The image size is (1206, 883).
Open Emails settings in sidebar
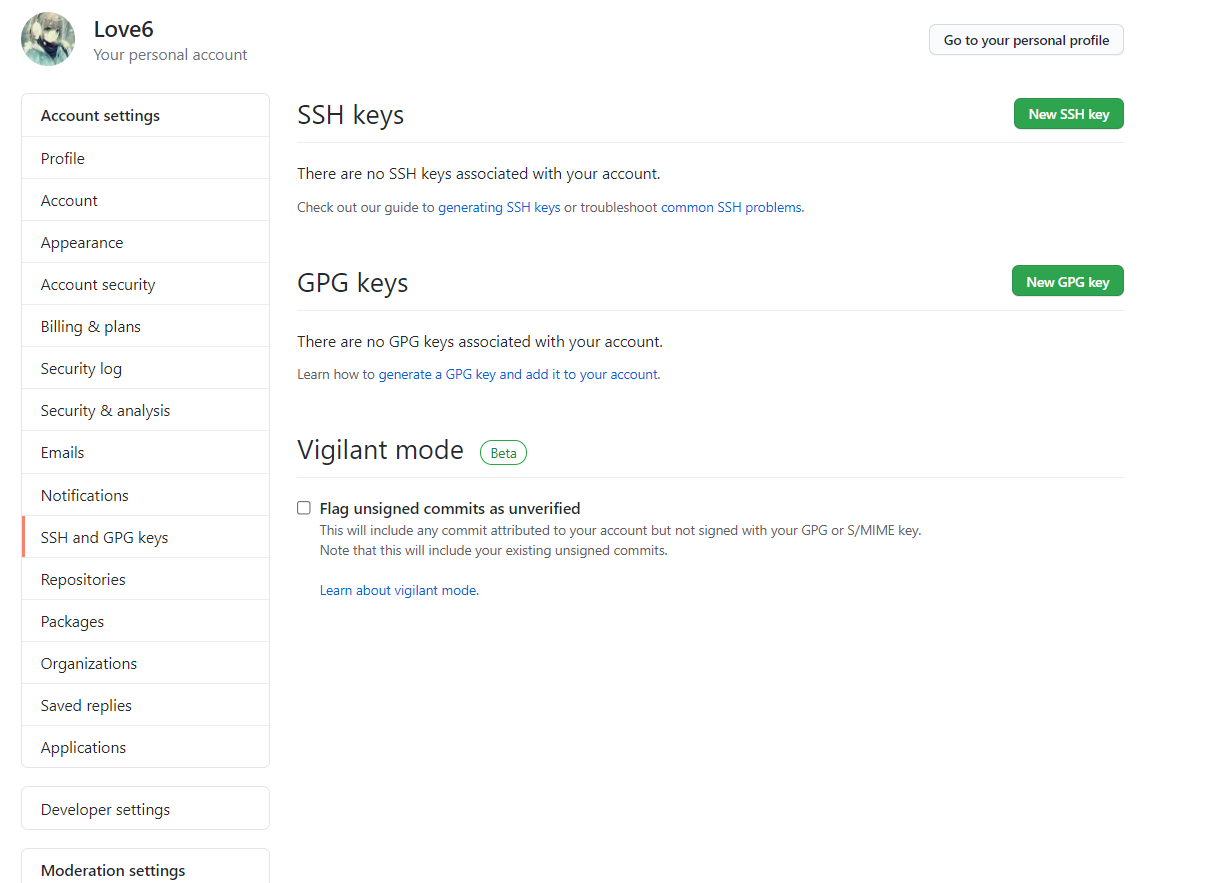145,452
